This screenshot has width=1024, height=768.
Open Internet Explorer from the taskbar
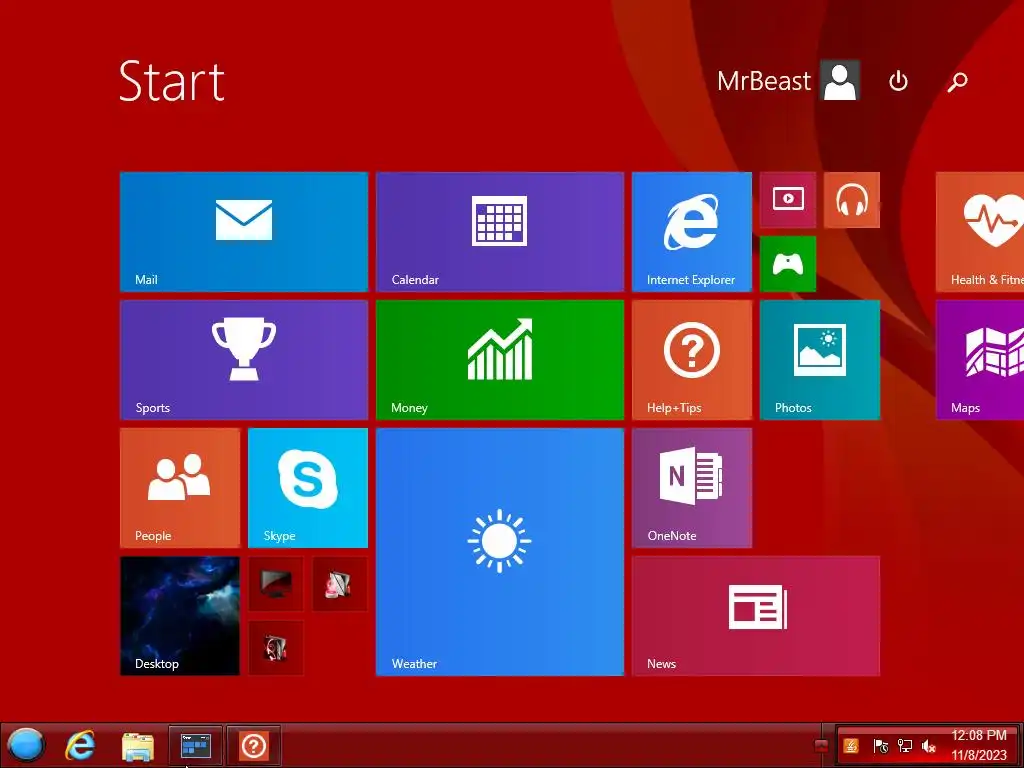coord(80,745)
